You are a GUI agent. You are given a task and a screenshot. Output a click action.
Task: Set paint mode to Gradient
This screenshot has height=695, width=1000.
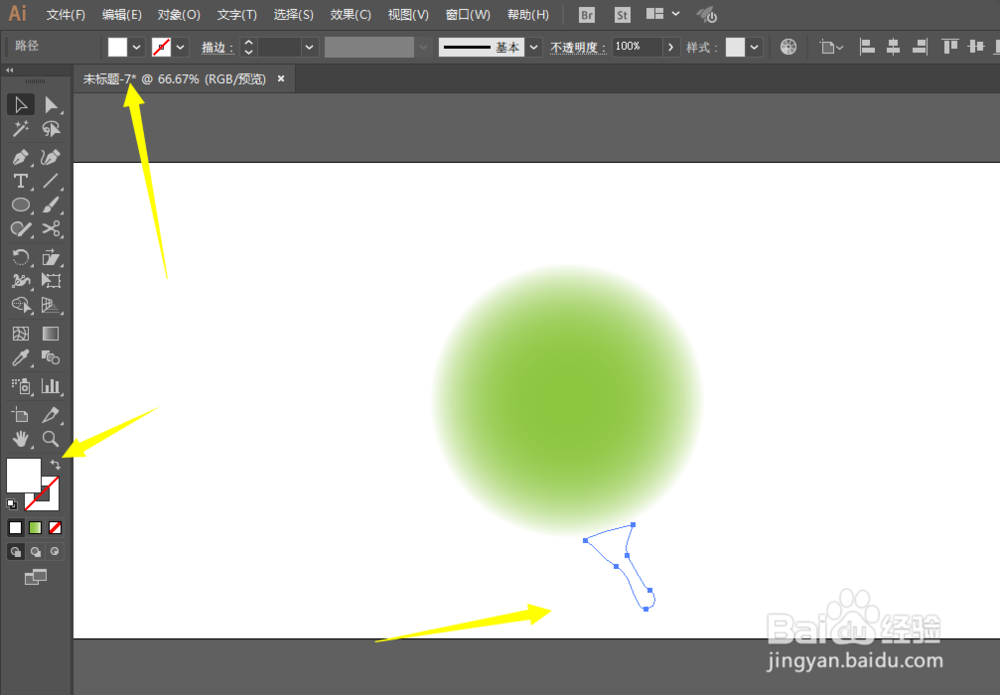[x=35, y=528]
